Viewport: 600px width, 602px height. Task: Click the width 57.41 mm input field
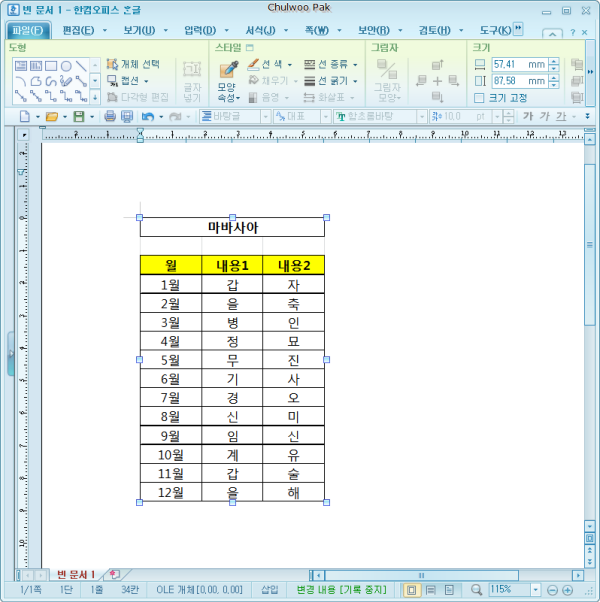tap(520, 64)
